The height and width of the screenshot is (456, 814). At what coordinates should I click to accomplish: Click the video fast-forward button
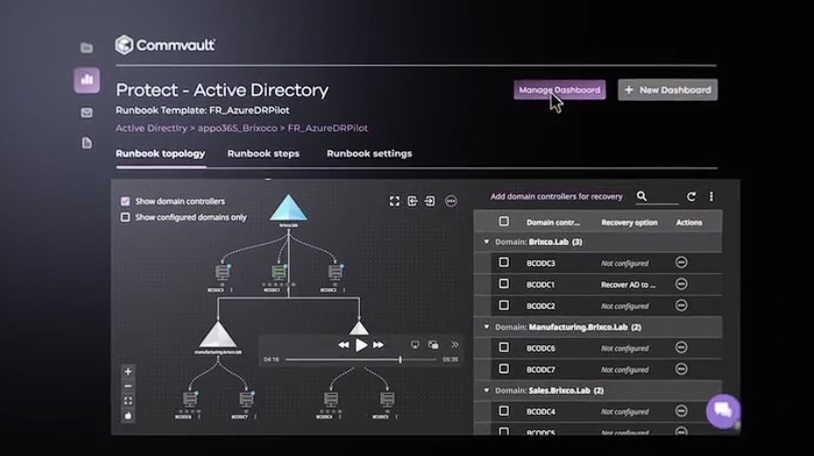coord(378,345)
